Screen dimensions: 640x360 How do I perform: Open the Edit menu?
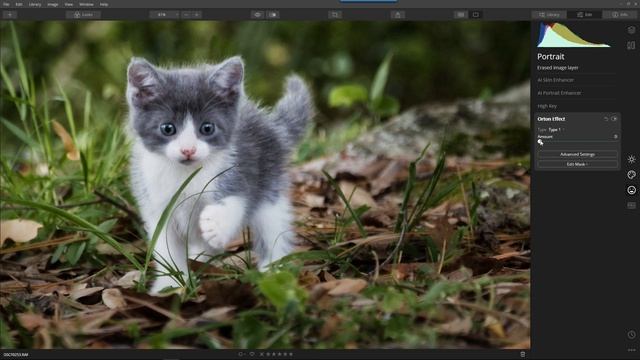point(19,4)
